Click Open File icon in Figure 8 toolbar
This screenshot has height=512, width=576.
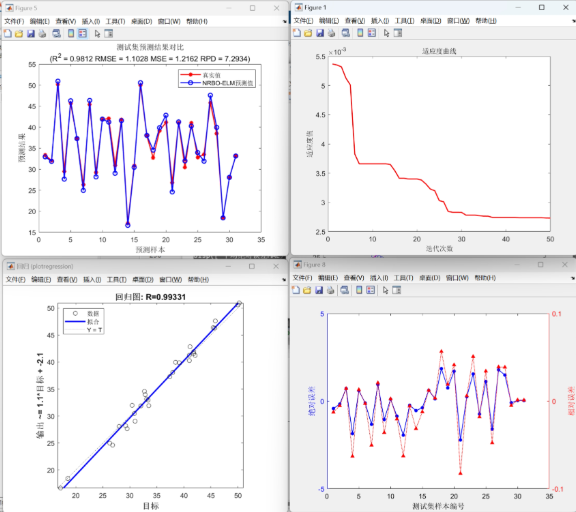tap(307, 290)
